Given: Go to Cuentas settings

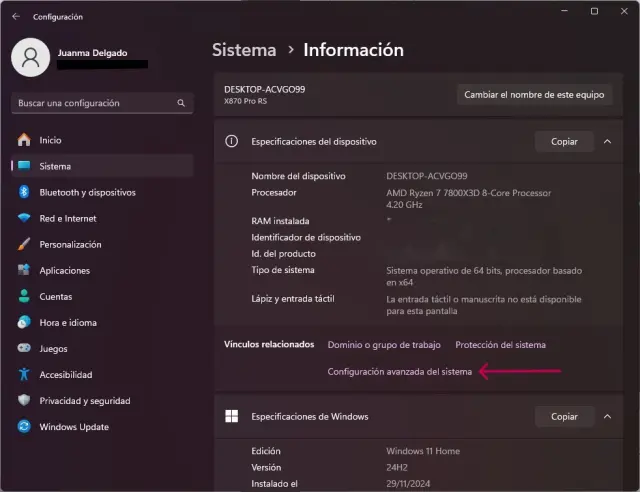Looking at the screenshot, I should 56,296.
